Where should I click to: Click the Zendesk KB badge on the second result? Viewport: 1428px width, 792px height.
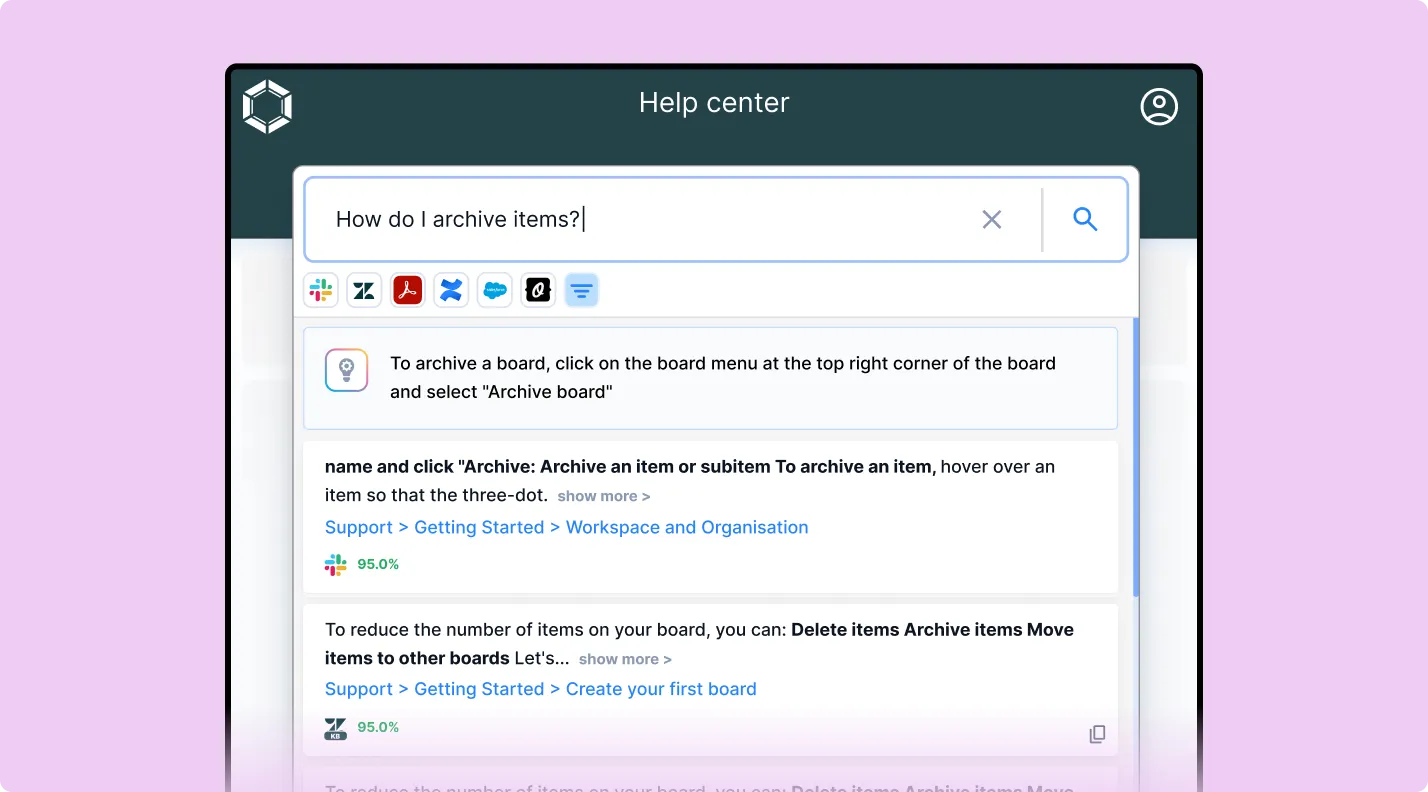tap(336, 727)
